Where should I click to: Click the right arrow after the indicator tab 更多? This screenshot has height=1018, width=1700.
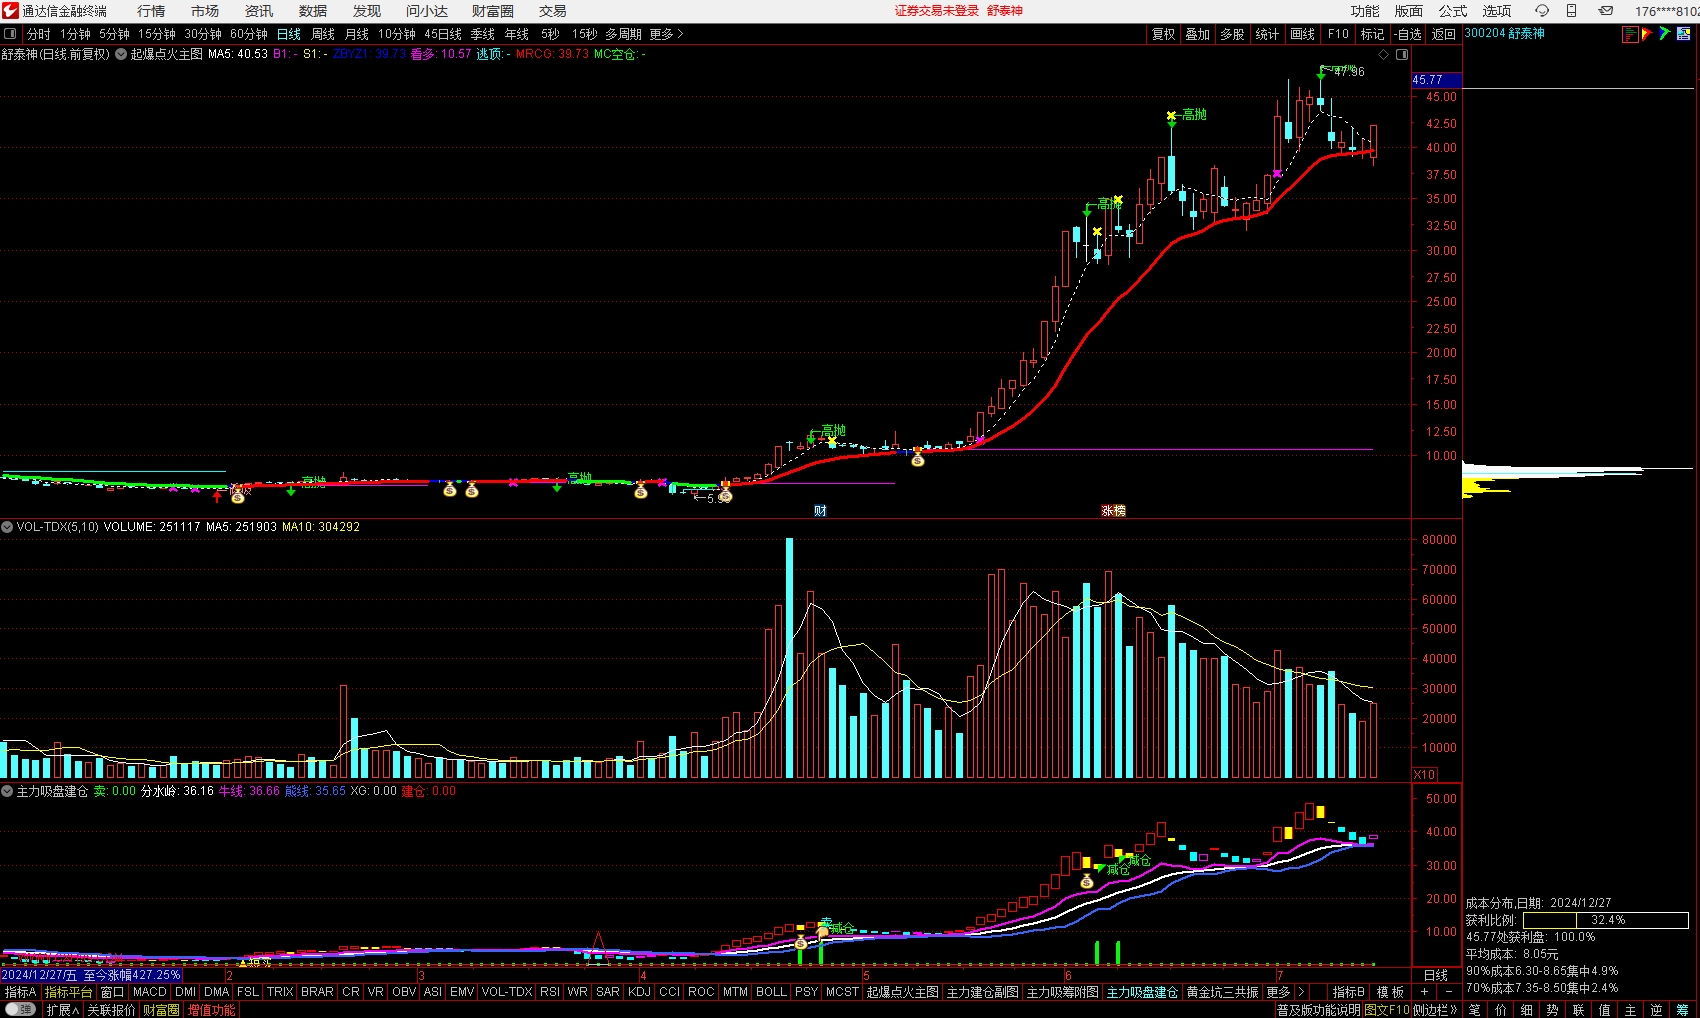pyautogui.click(x=1300, y=992)
